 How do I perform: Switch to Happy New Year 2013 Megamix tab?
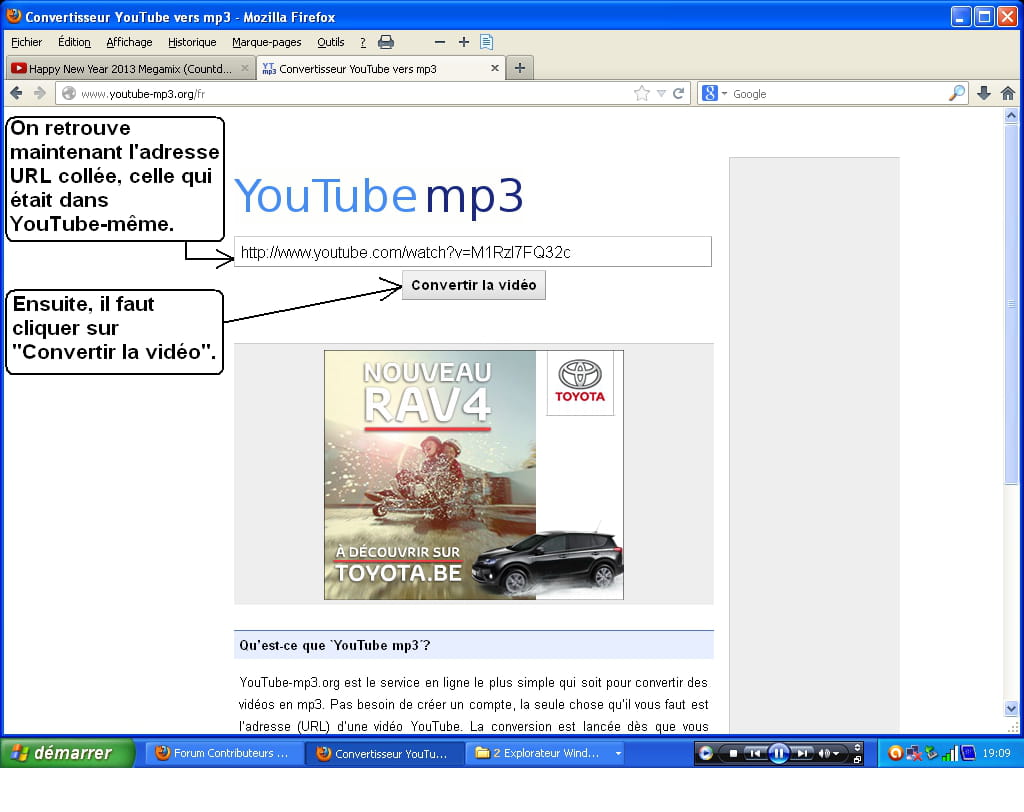130,69
